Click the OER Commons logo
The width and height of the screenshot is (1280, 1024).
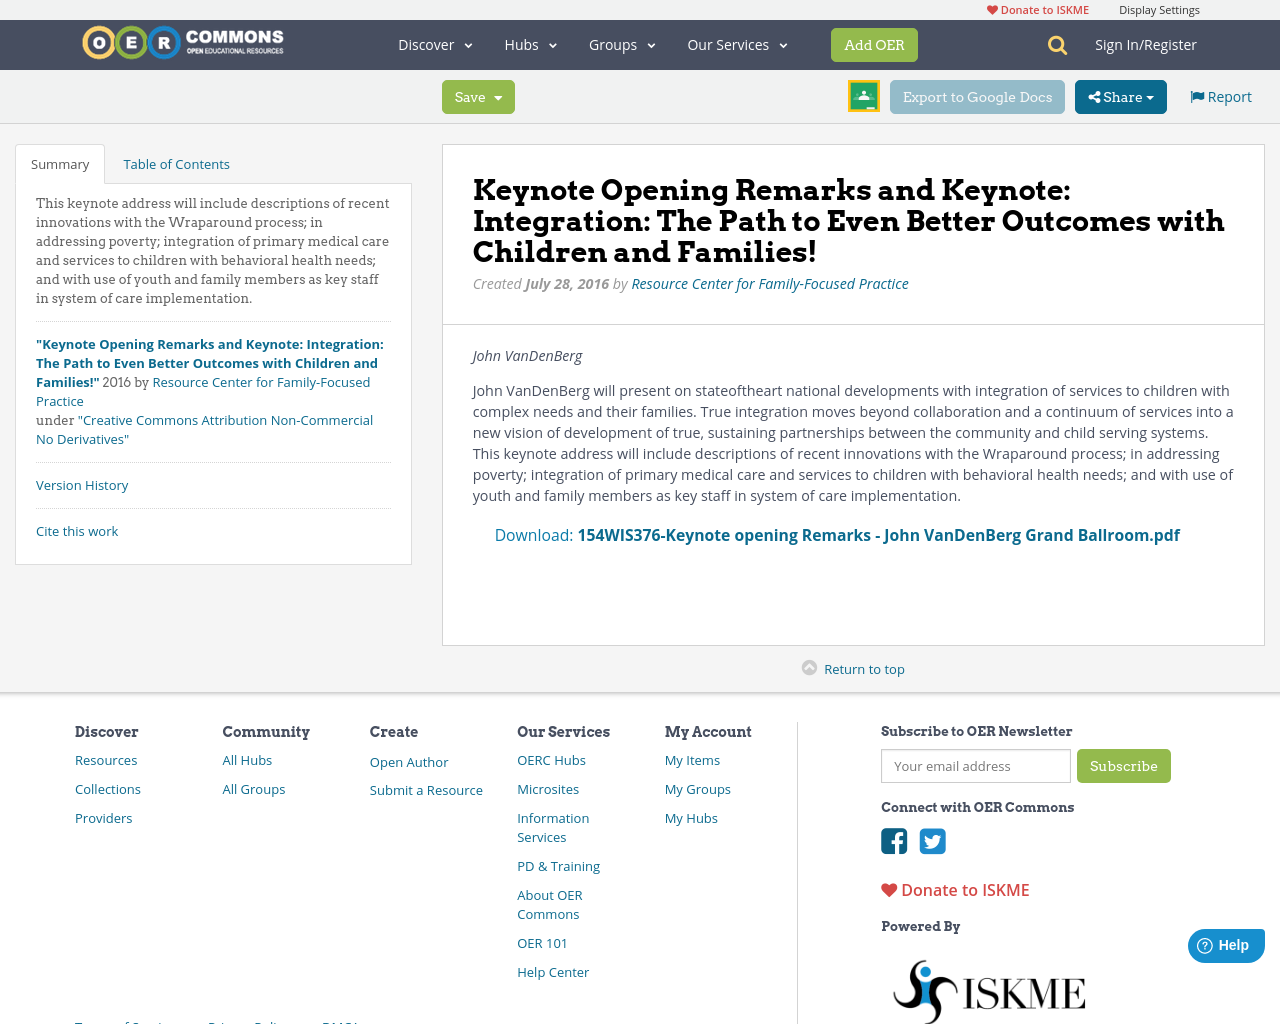(183, 43)
